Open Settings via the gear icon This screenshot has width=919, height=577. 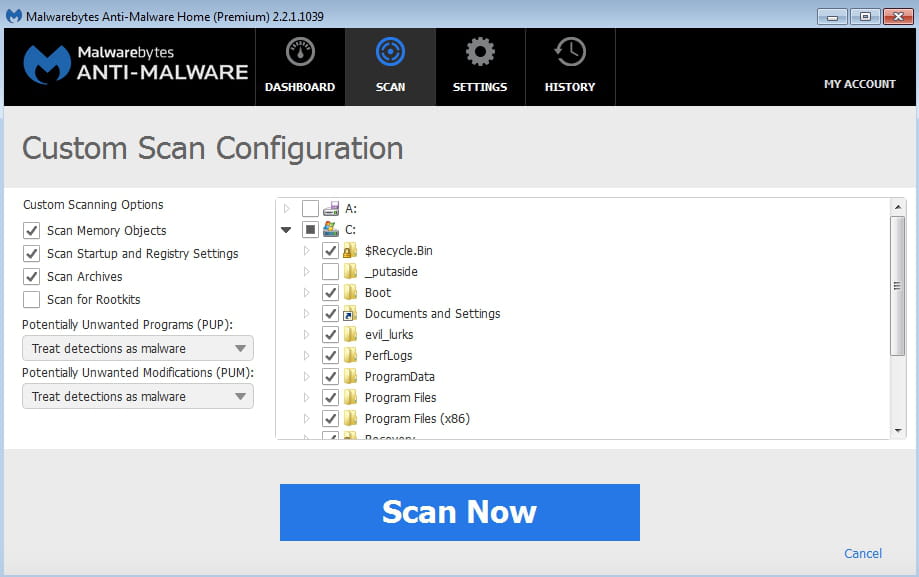[480, 52]
